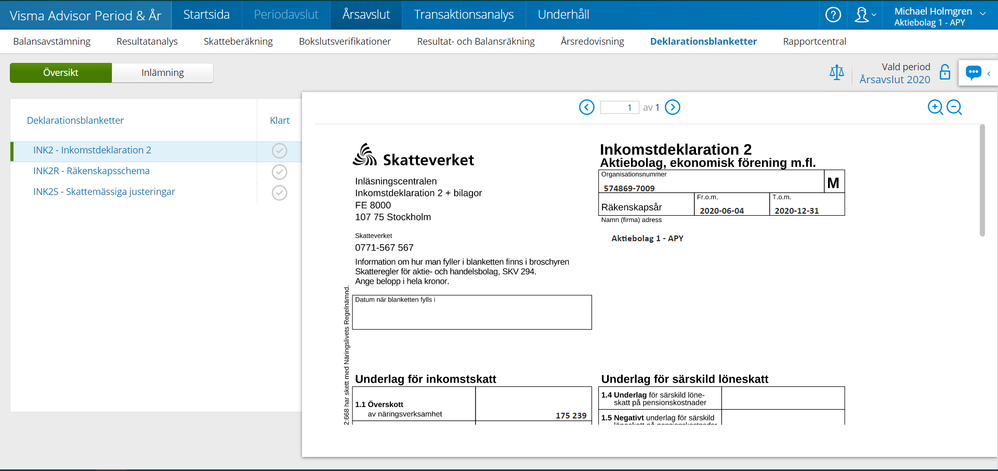Open the chat speech bubble icon
The height and width of the screenshot is (471, 998).
point(973,73)
